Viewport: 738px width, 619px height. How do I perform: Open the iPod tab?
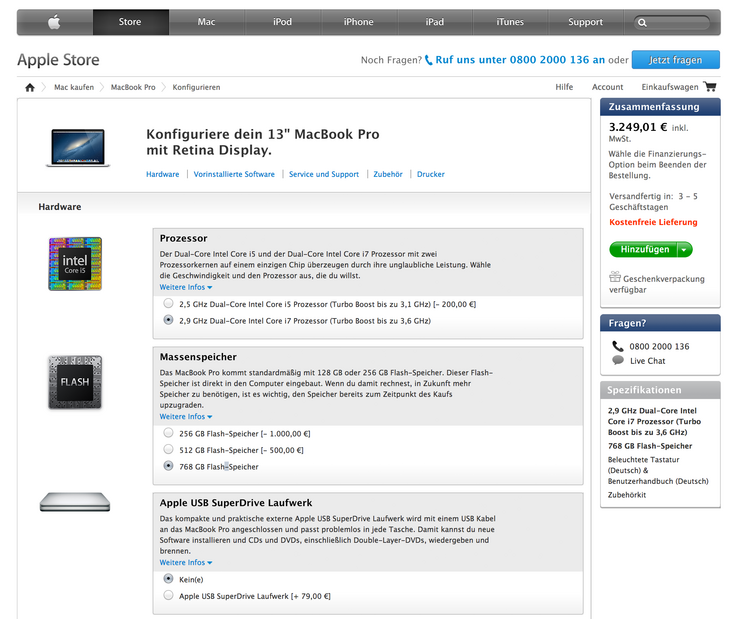pyautogui.click(x=283, y=22)
